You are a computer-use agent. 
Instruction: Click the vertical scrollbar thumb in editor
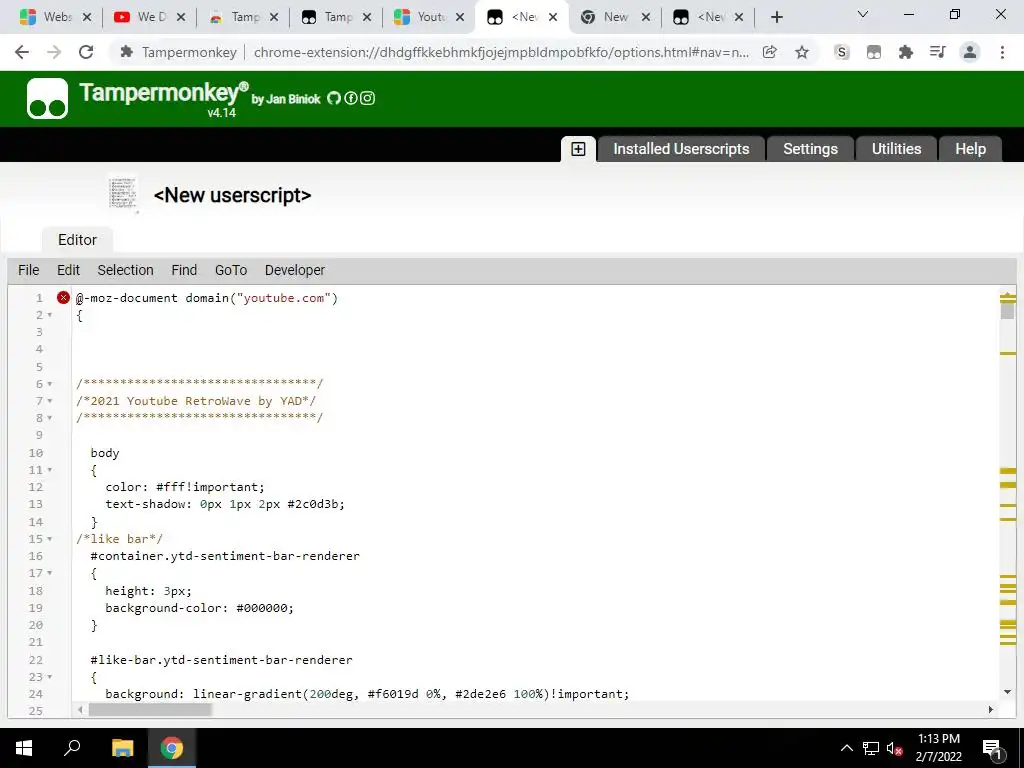coord(1008,310)
